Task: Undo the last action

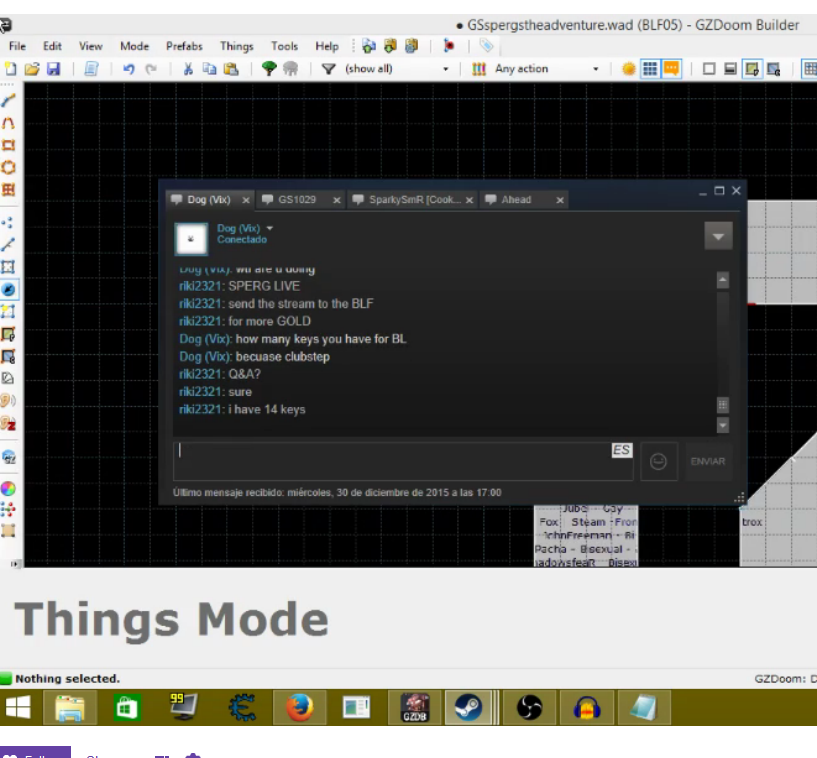Action: click(x=129, y=69)
